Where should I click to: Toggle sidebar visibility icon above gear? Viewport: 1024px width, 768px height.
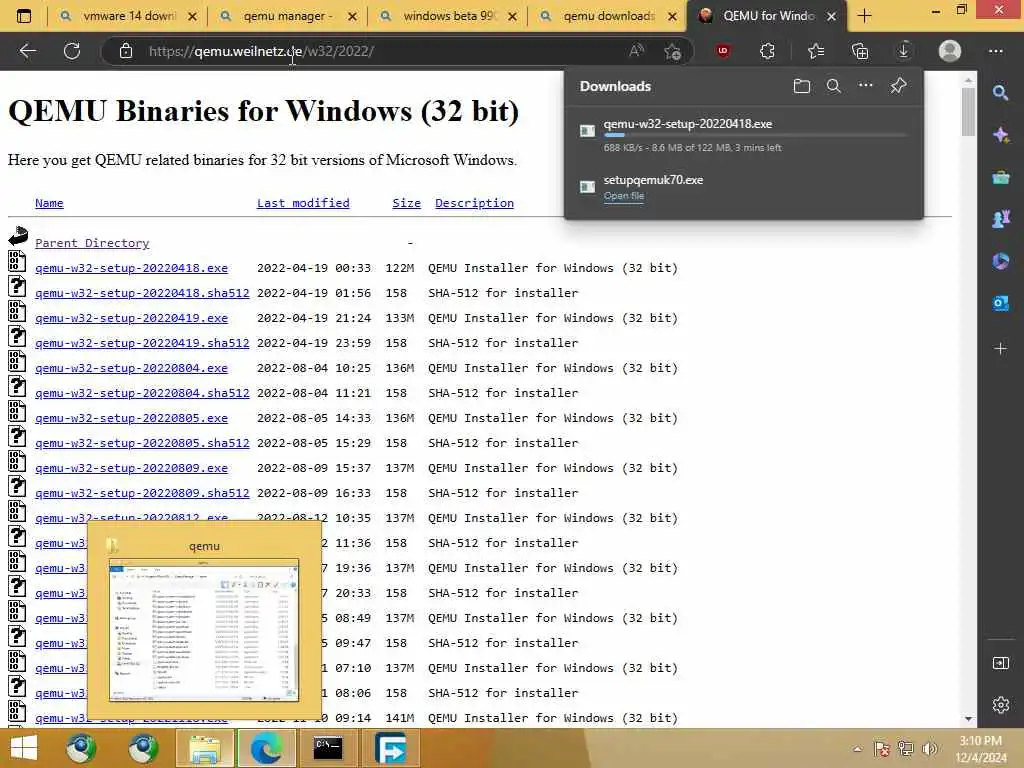click(1000, 664)
